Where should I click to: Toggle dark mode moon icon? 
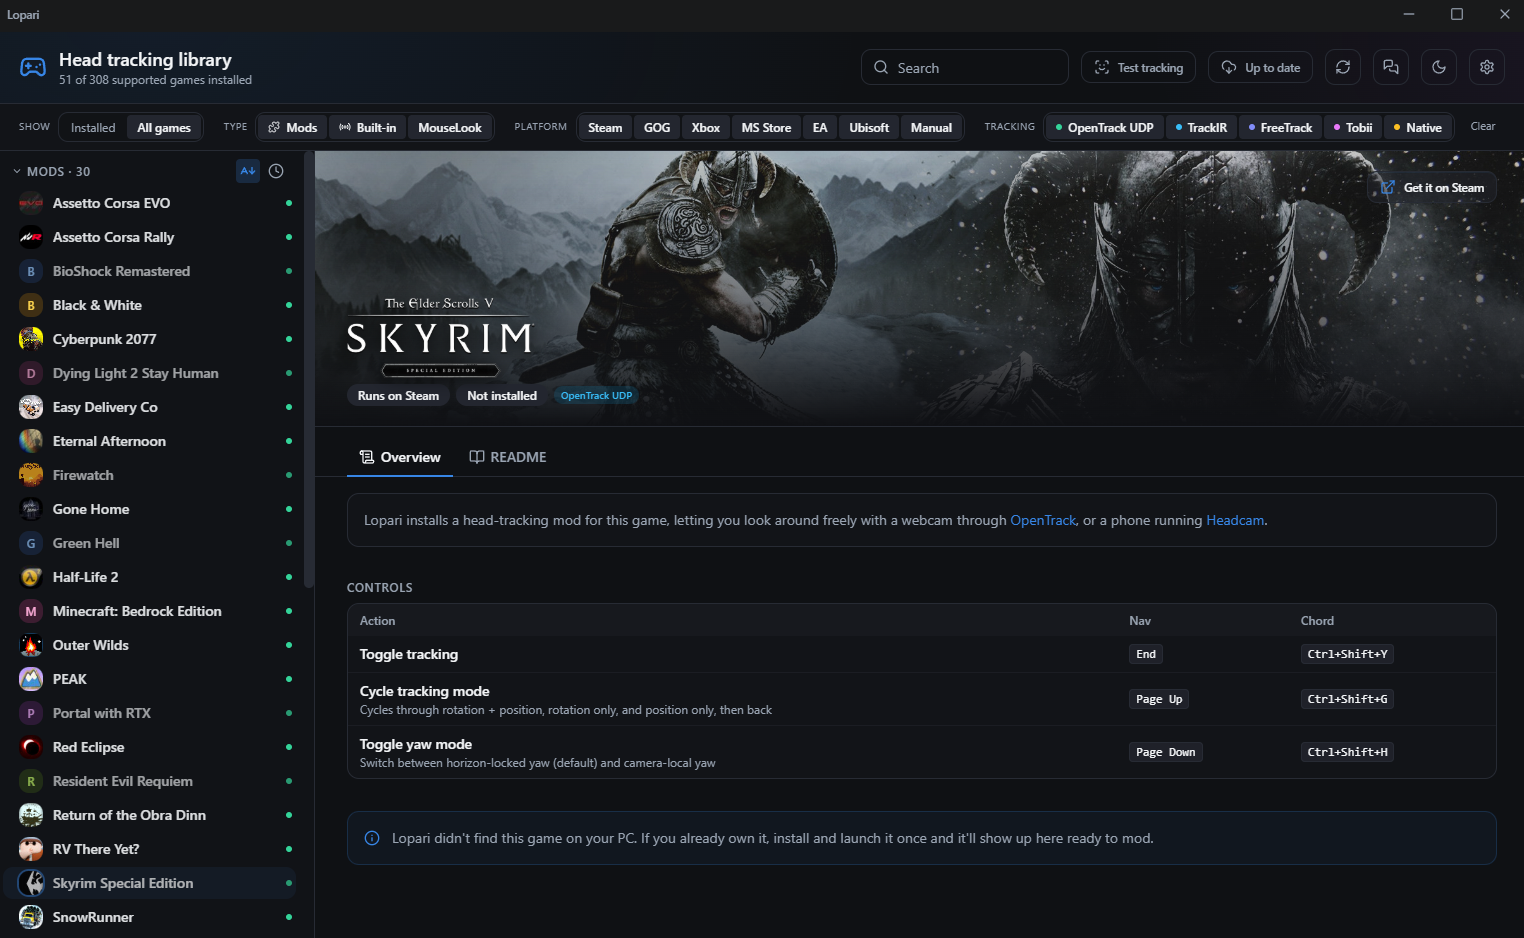click(x=1439, y=67)
